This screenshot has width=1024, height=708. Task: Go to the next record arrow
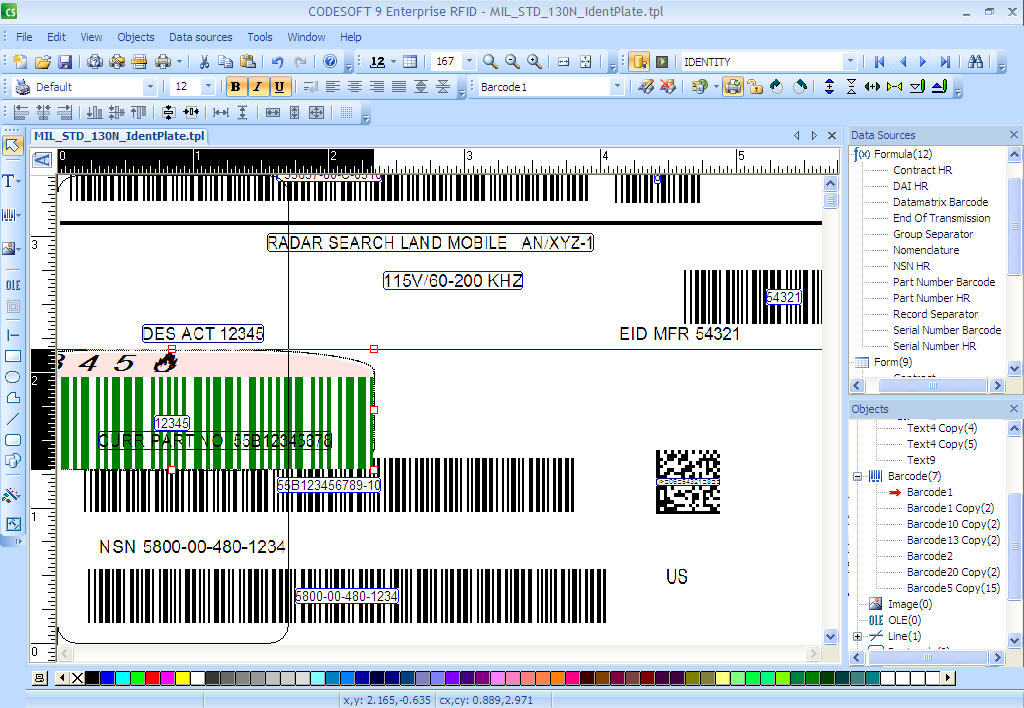(x=923, y=62)
